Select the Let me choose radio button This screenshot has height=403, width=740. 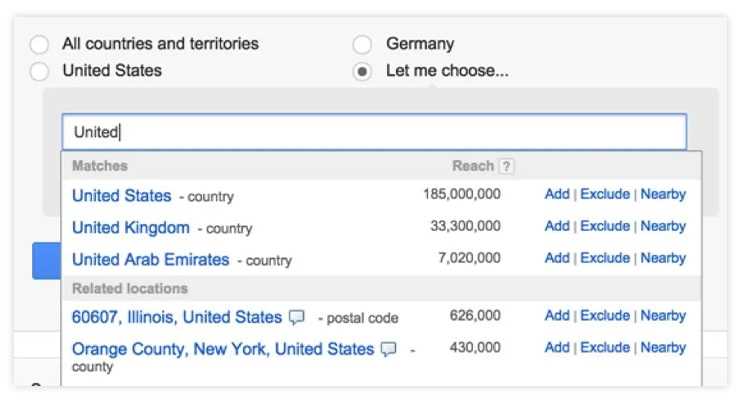coord(363,72)
